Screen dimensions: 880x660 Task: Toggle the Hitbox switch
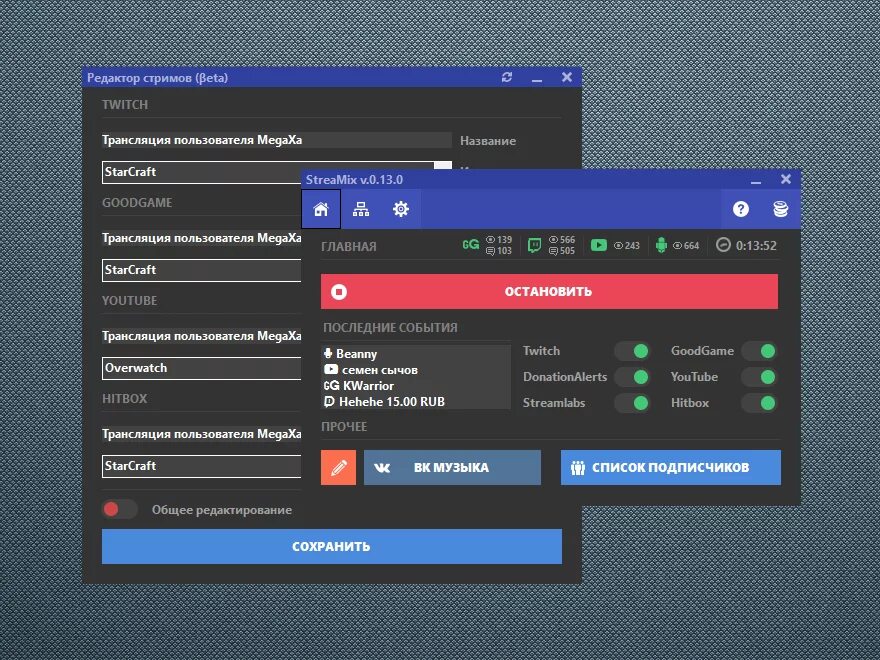[759, 403]
